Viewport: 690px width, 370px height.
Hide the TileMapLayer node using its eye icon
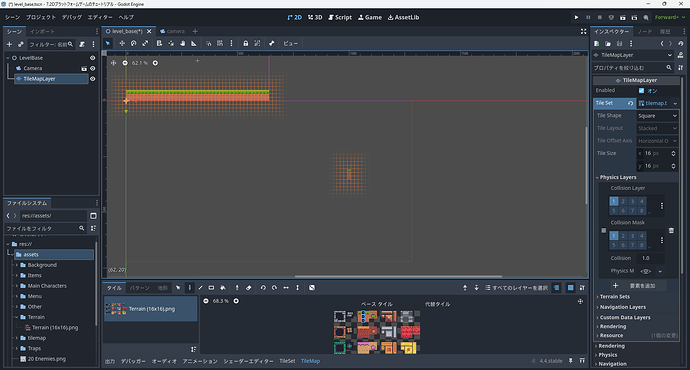point(92,79)
